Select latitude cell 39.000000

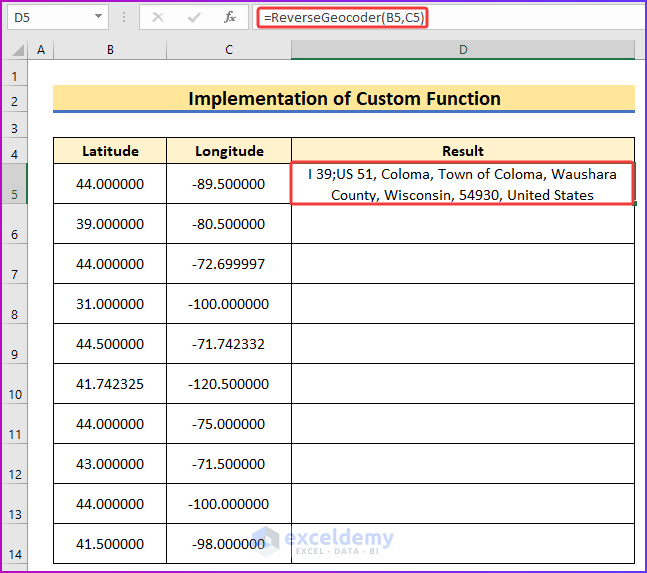pos(110,224)
